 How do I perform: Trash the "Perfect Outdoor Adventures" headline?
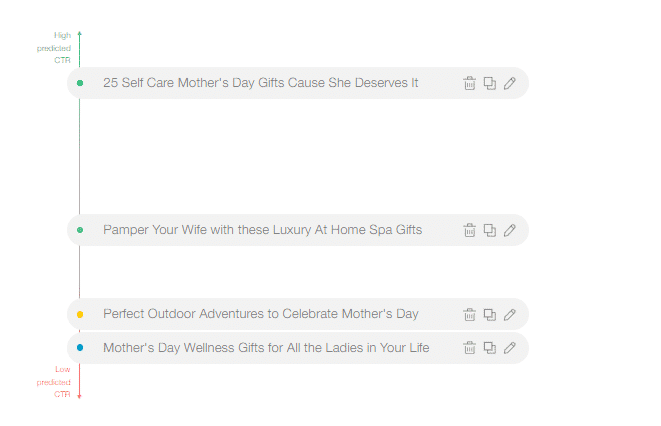[469, 314]
